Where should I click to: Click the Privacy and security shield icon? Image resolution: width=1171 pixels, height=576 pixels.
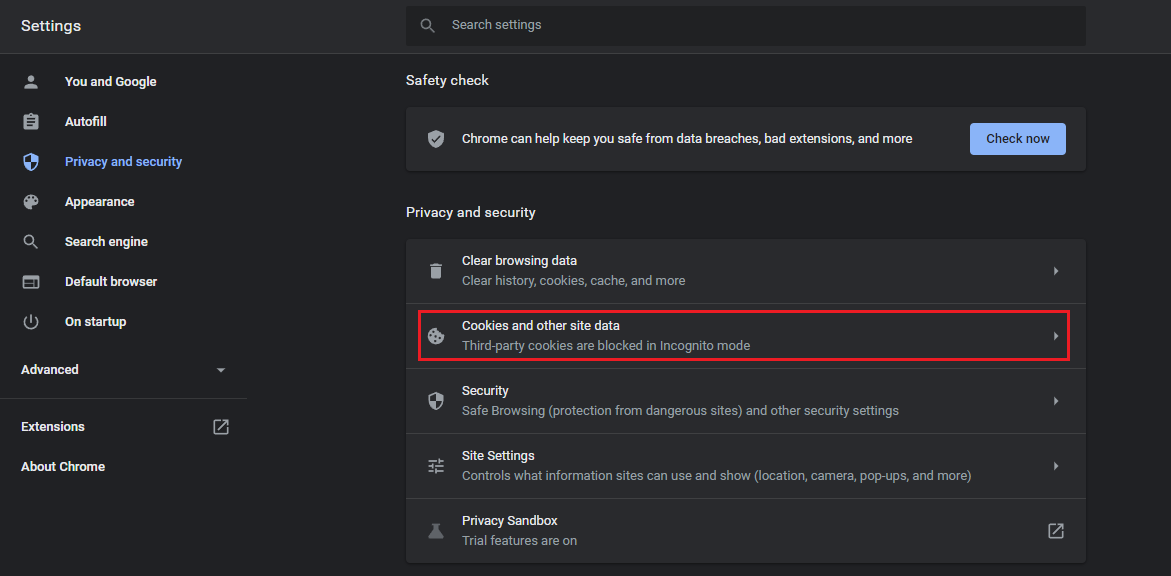tap(30, 161)
